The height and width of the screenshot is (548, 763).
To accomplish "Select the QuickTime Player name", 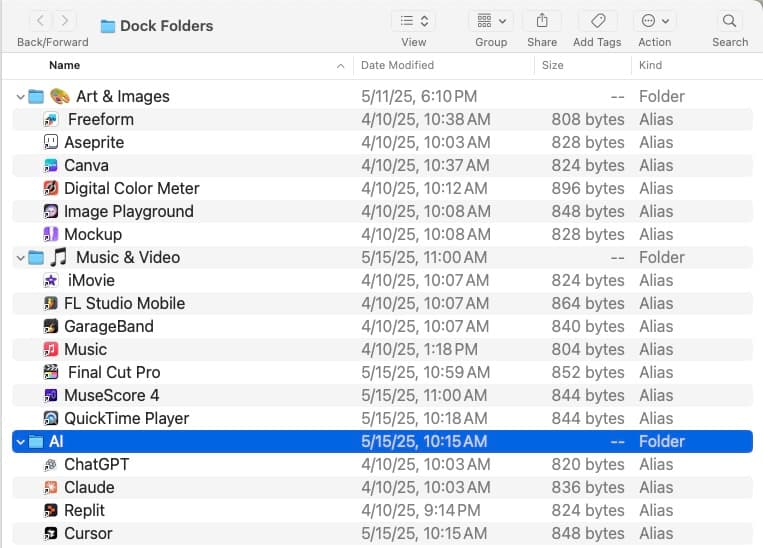I will pyautogui.click(x=127, y=418).
